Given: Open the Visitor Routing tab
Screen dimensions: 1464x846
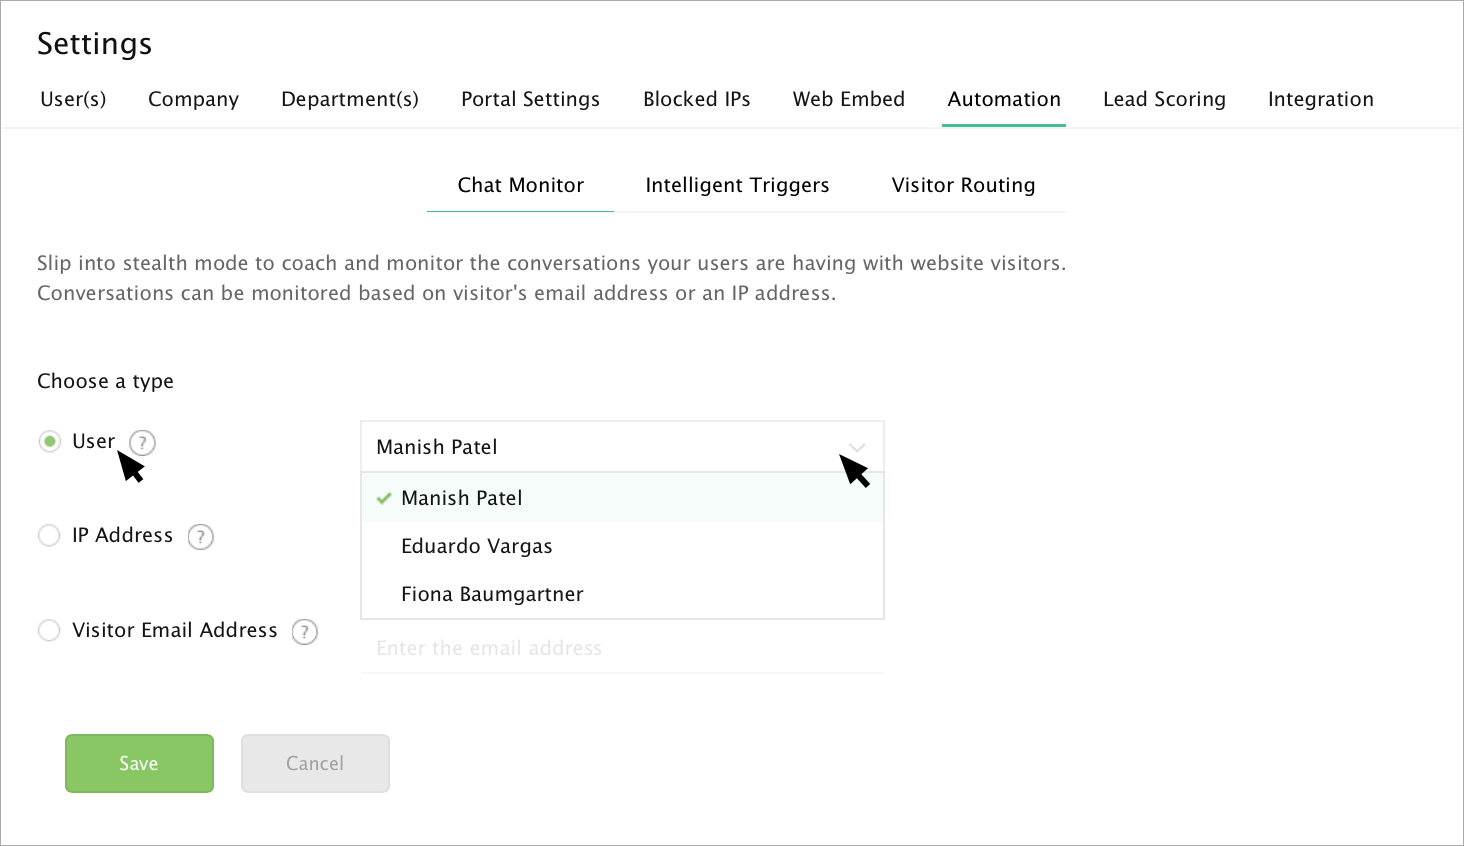Looking at the screenshot, I should [x=963, y=185].
